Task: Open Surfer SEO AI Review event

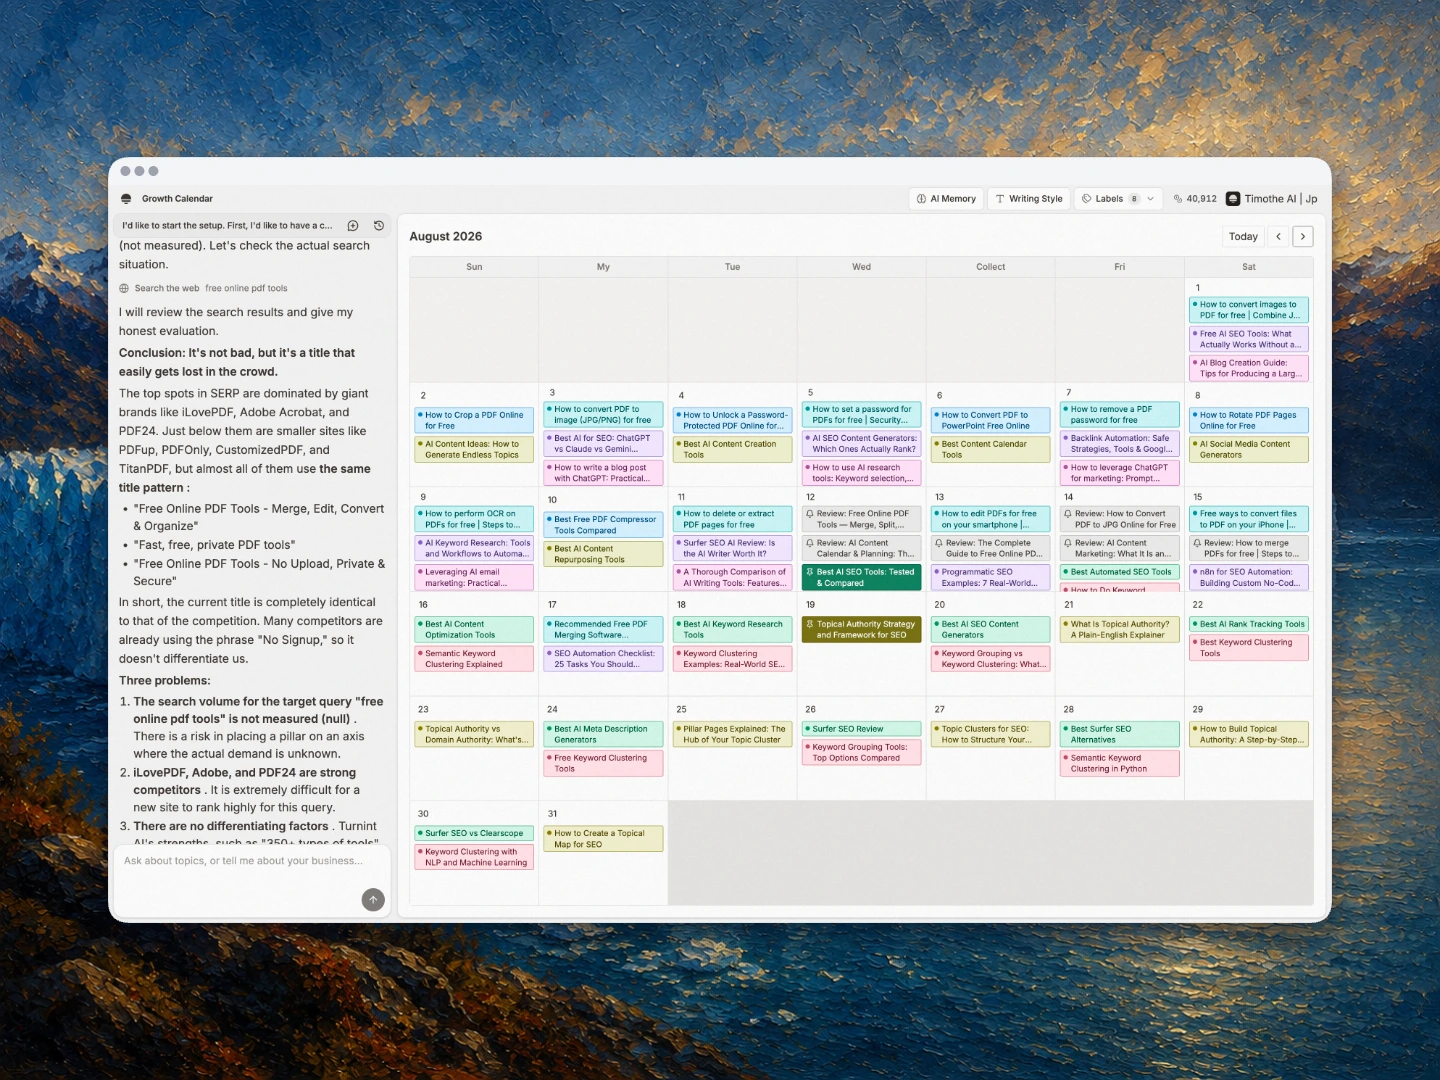Action: (732, 548)
